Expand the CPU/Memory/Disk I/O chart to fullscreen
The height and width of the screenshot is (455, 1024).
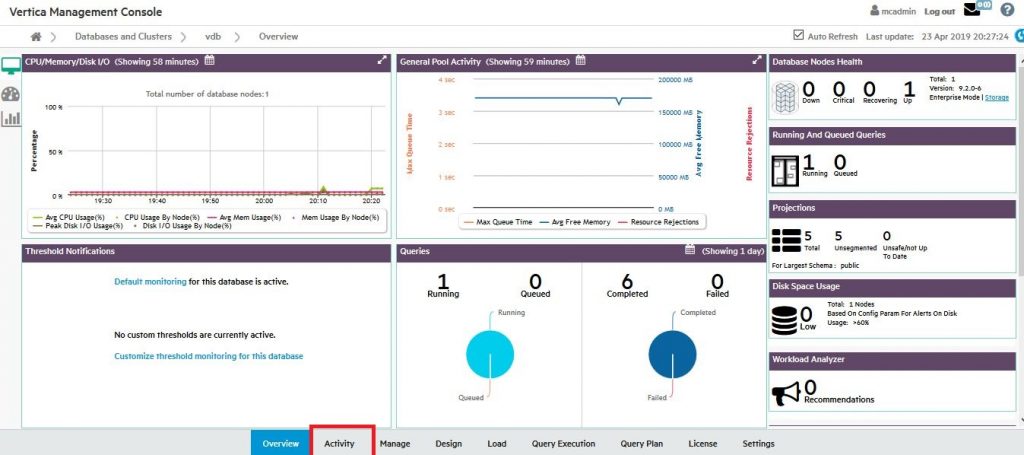pyautogui.click(x=381, y=61)
